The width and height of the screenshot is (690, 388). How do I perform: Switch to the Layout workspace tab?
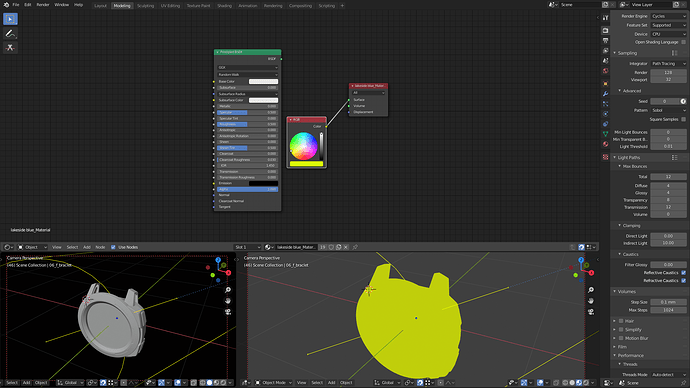100,6
